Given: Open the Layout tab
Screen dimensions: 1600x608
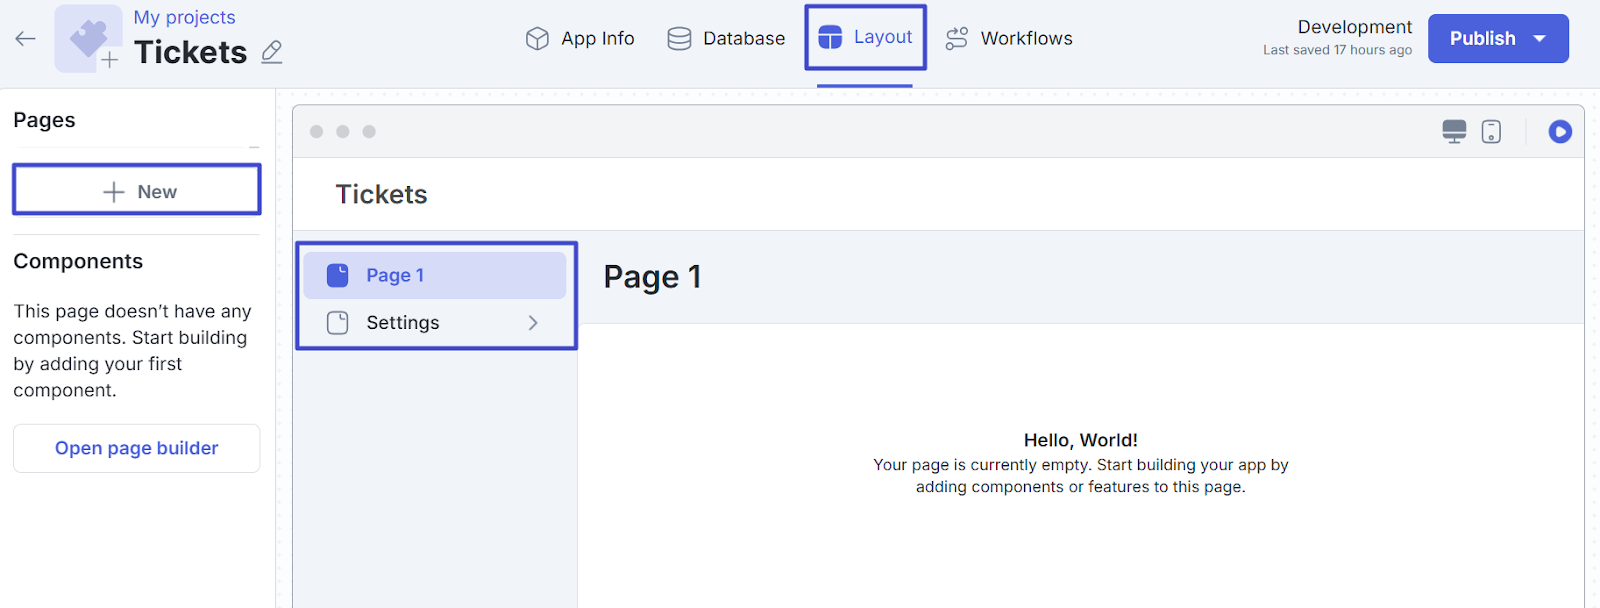Looking at the screenshot, I should coord(866,38).
